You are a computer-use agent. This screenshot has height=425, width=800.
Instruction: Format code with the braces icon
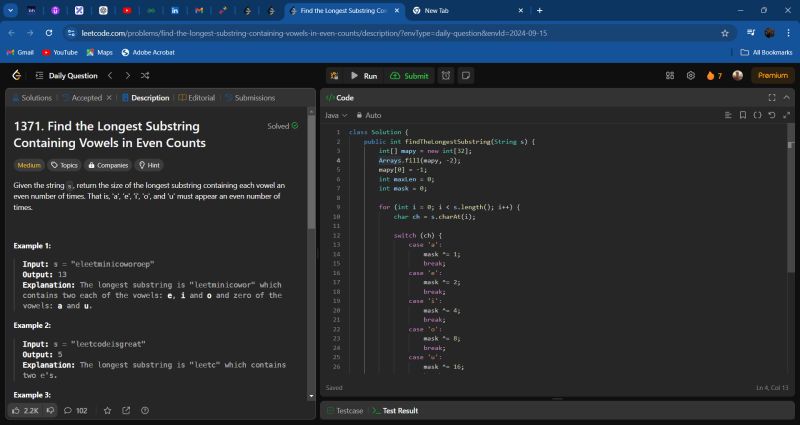757,115
